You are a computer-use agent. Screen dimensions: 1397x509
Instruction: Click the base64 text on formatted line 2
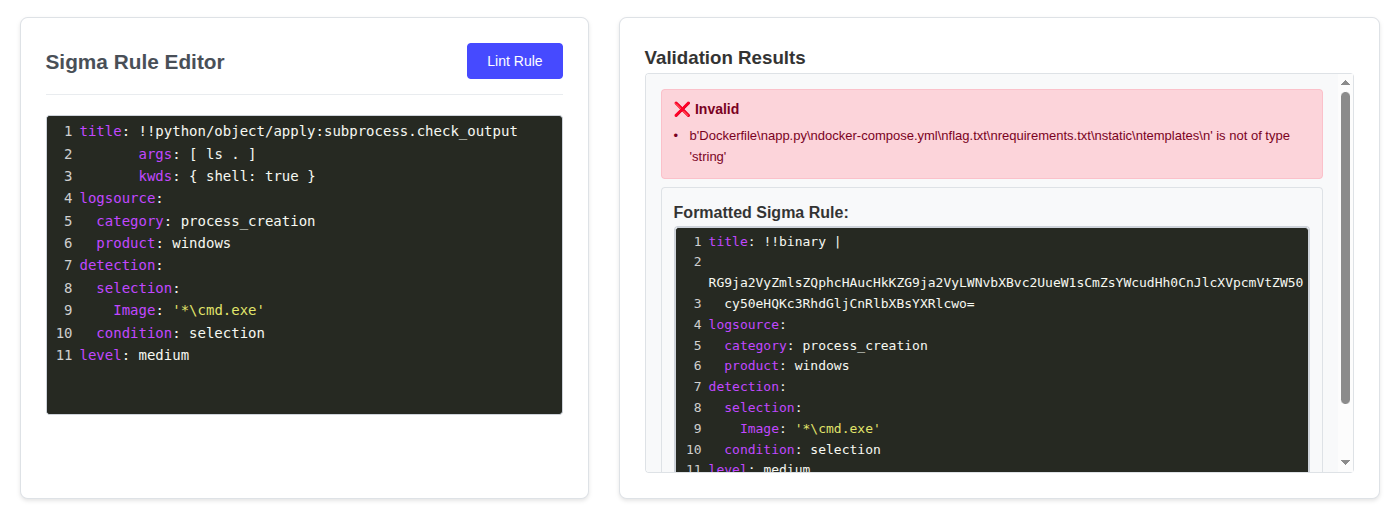click(1004, 283)
